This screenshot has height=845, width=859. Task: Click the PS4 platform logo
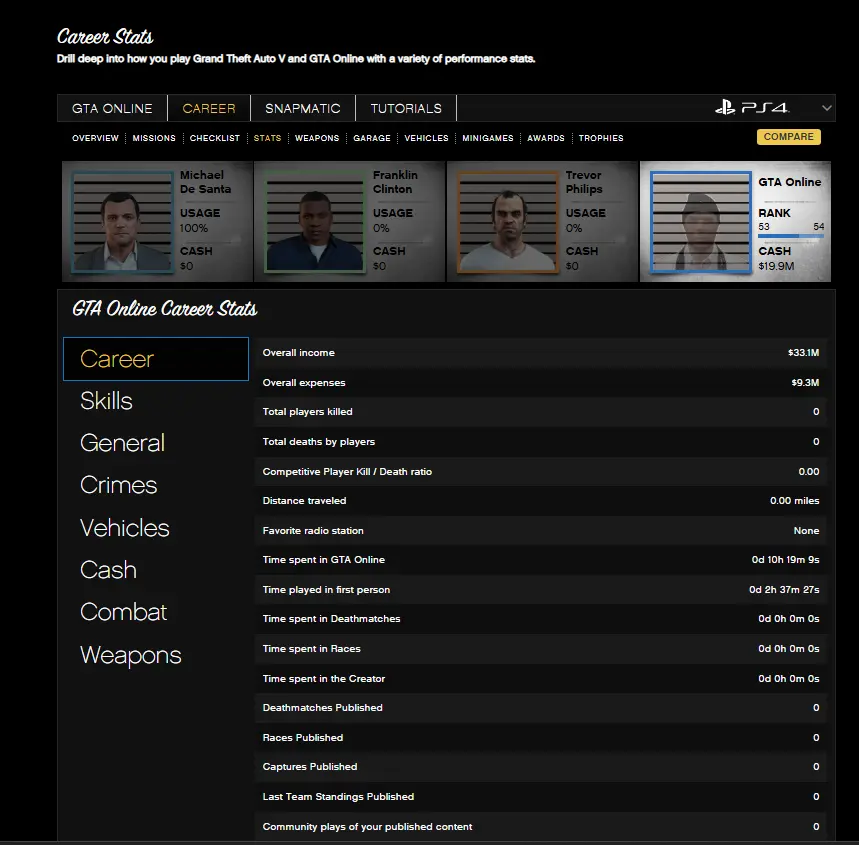(x=752, y=108)
